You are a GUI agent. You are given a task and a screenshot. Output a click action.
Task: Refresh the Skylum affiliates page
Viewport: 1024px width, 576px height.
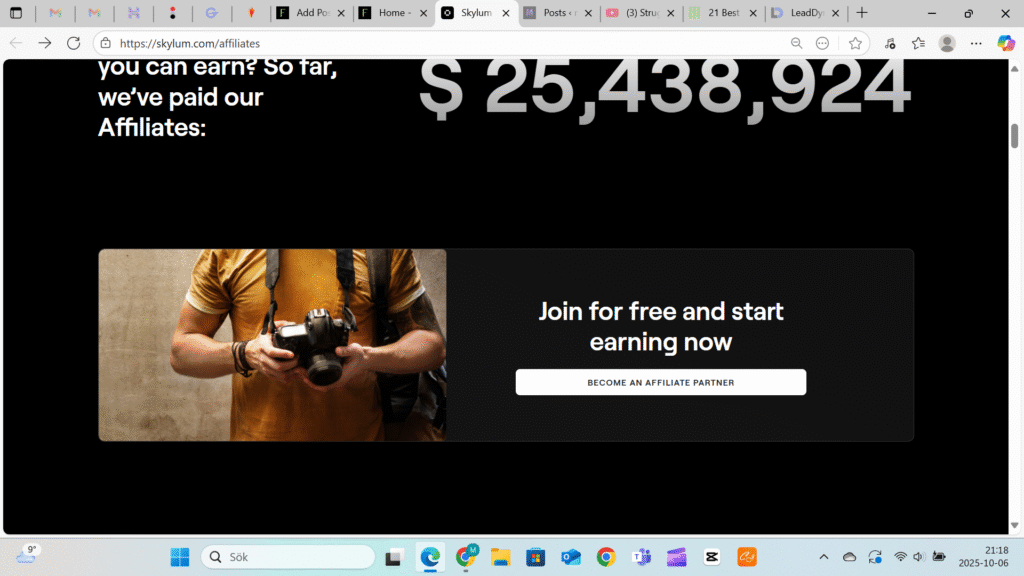tap(74, 43)
